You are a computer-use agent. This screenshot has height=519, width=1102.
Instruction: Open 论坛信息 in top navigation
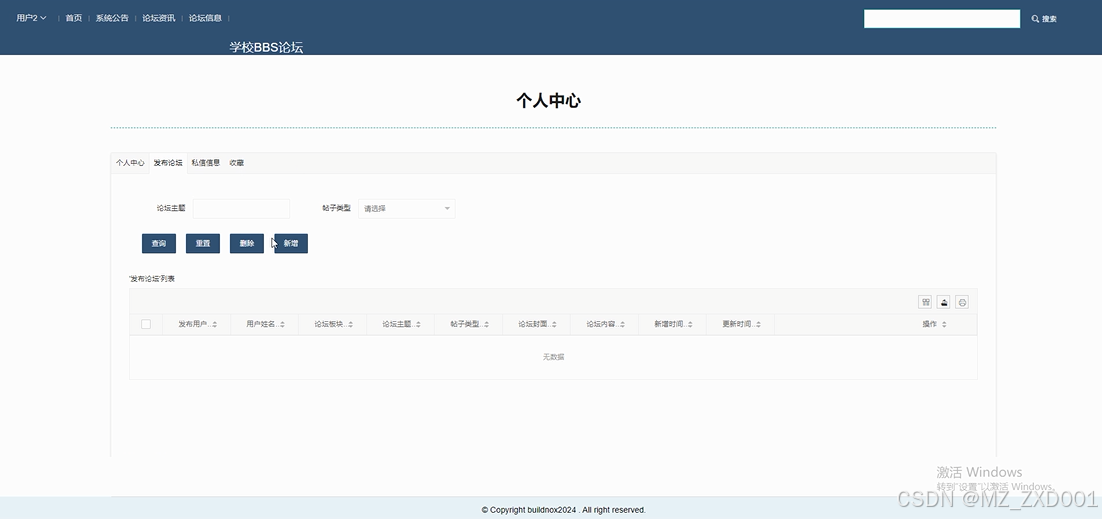point(205,18)
